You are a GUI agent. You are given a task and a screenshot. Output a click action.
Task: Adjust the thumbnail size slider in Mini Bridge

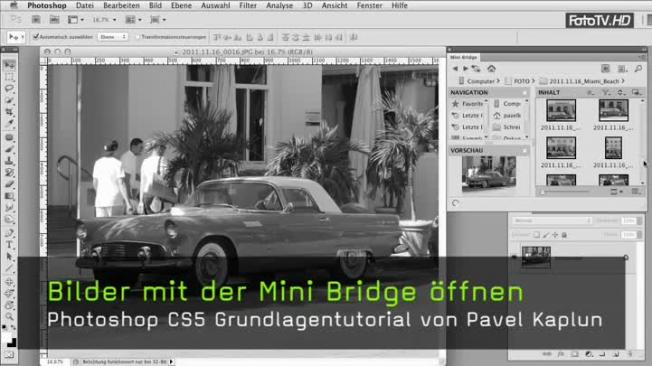(x=566, y=192)
